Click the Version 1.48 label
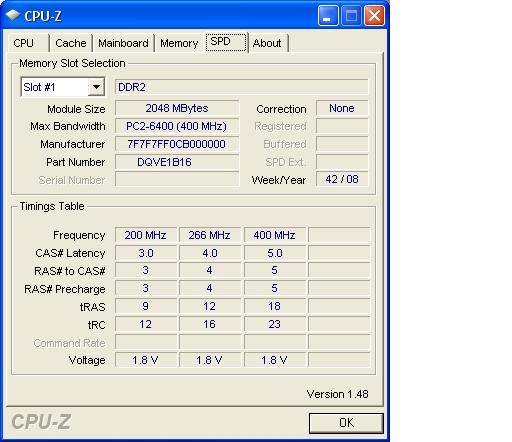The width and height of the screenshot is (512, 442). 337,394
